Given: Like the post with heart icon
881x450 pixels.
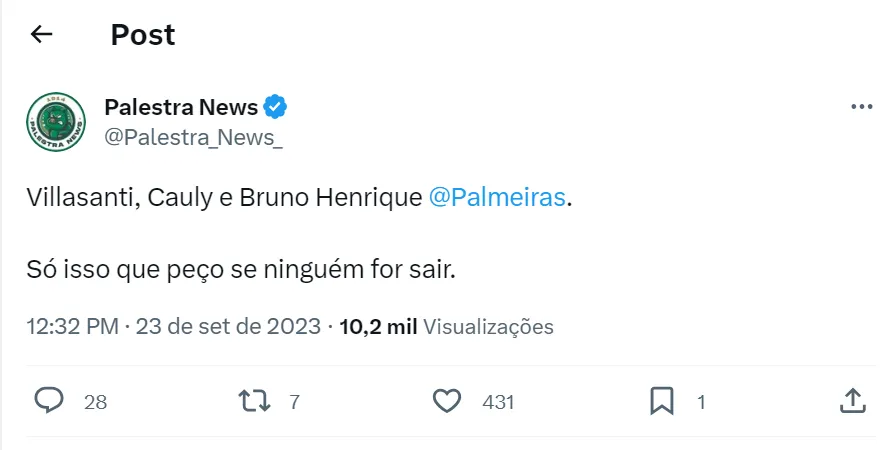Looking at the screenshot, I should pos(447,401).
